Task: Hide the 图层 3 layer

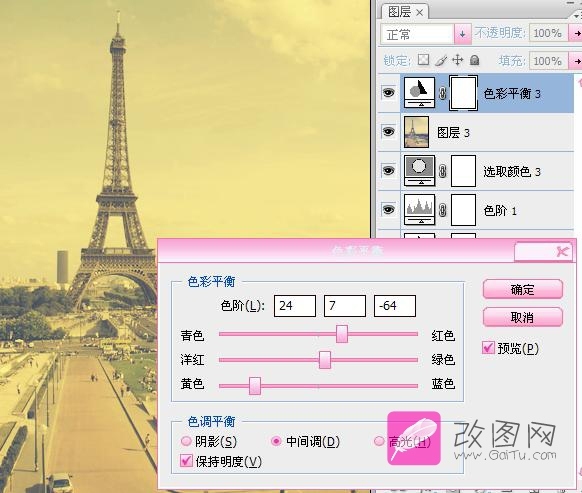Action: (388, 131)
